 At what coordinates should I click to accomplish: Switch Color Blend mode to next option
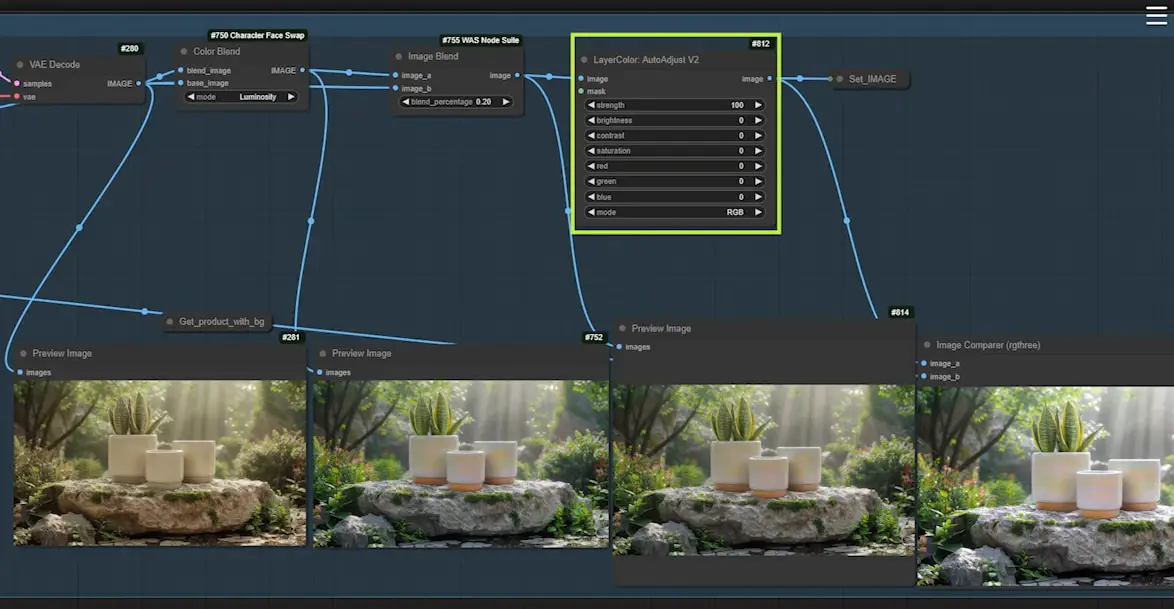tap(291, 97)
